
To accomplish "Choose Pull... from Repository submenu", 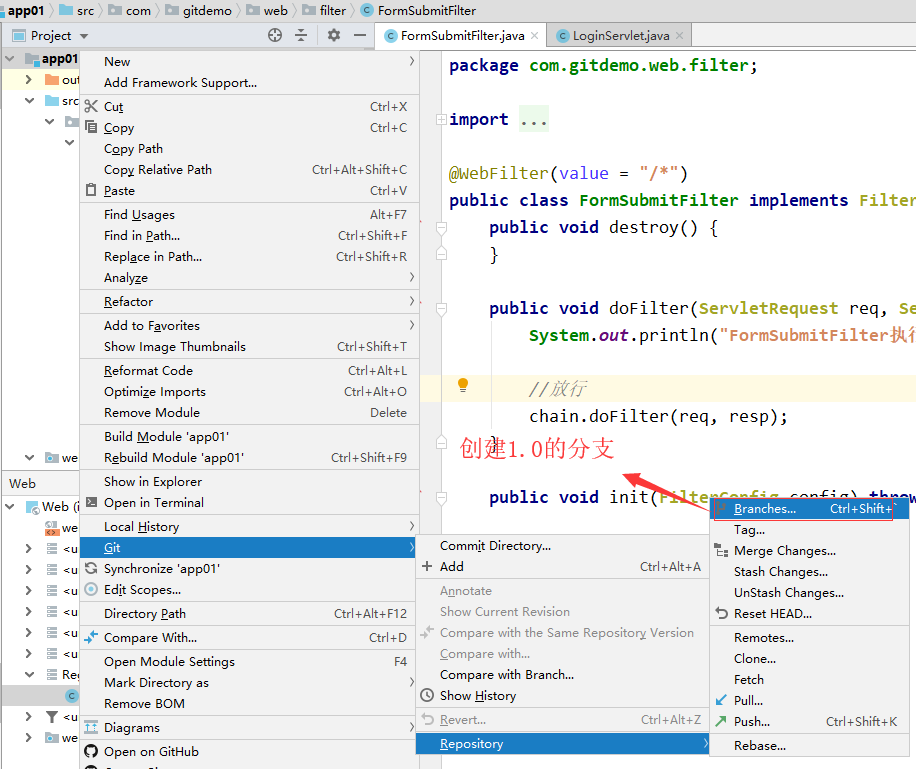I will pyautogui.click(x=810, y=701).
